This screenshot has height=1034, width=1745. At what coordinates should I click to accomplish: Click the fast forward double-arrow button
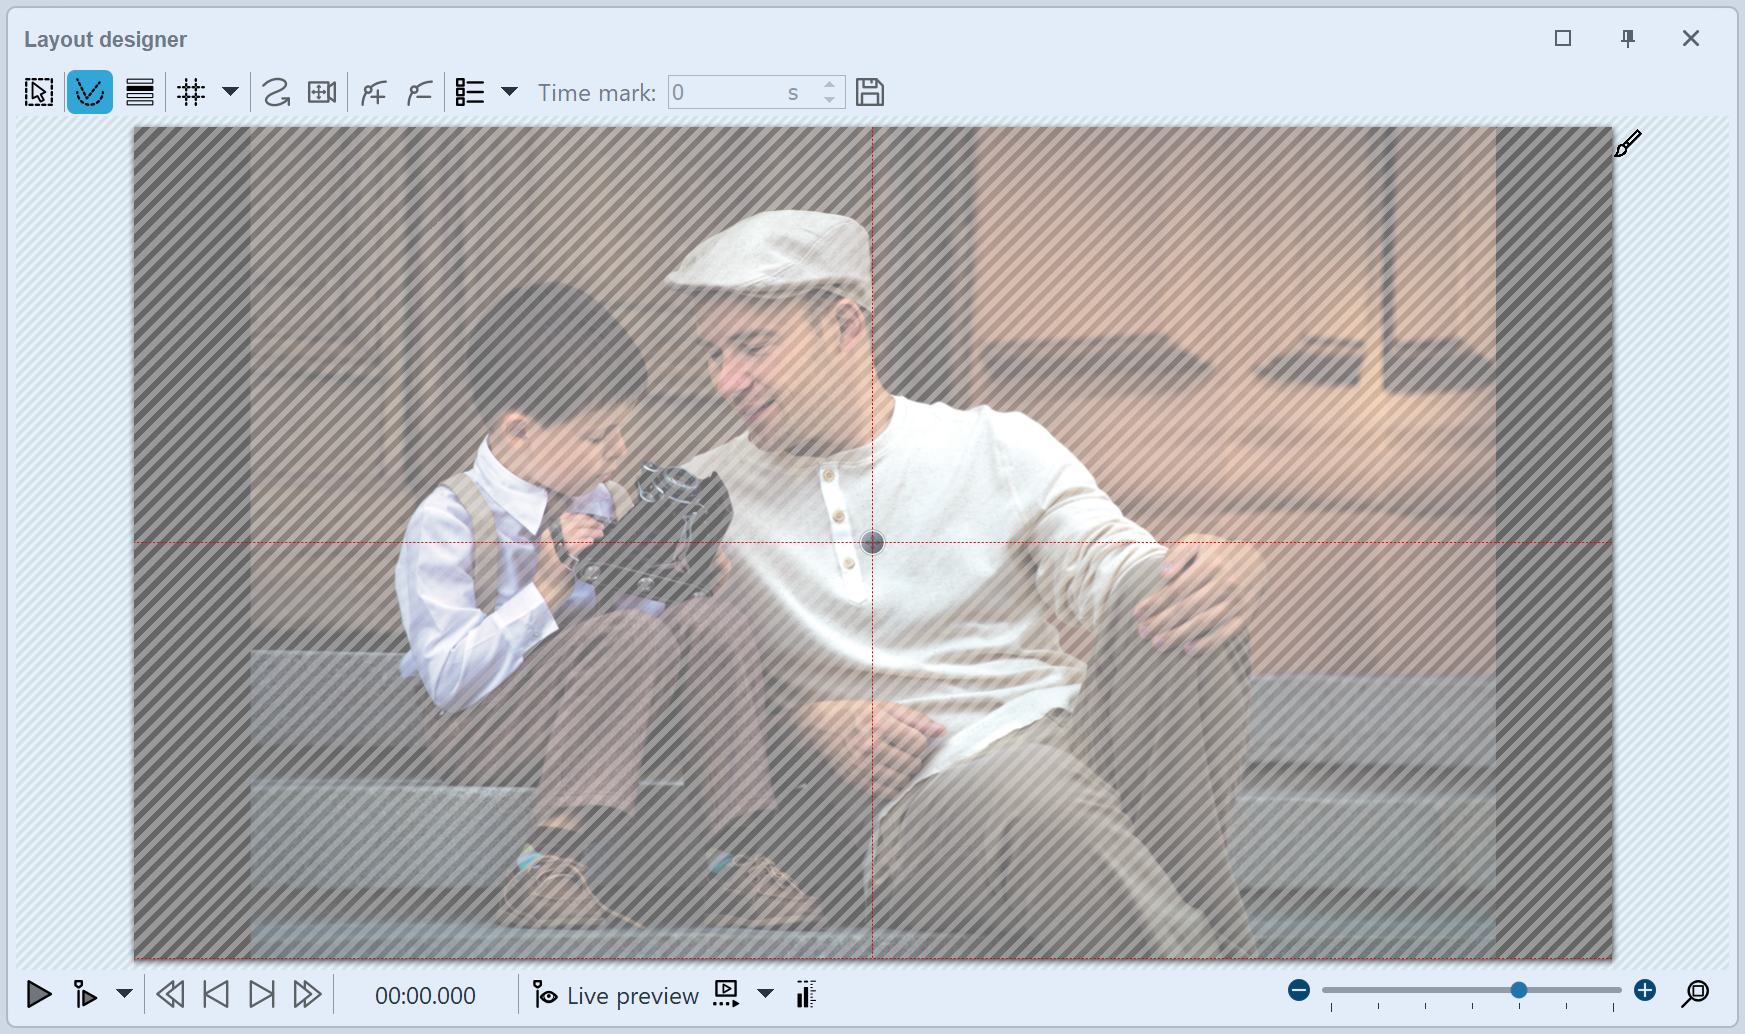tap(307, 994)
